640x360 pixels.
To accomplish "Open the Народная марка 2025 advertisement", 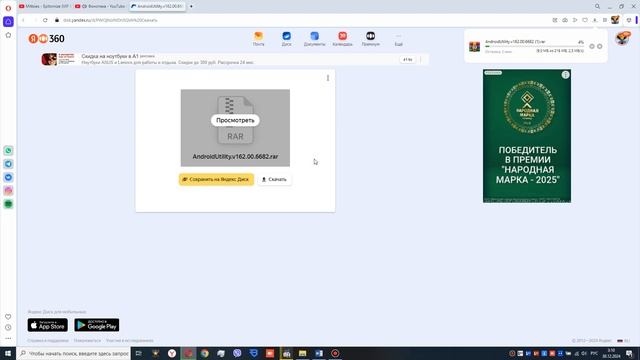I will click(x=527, y=136).
